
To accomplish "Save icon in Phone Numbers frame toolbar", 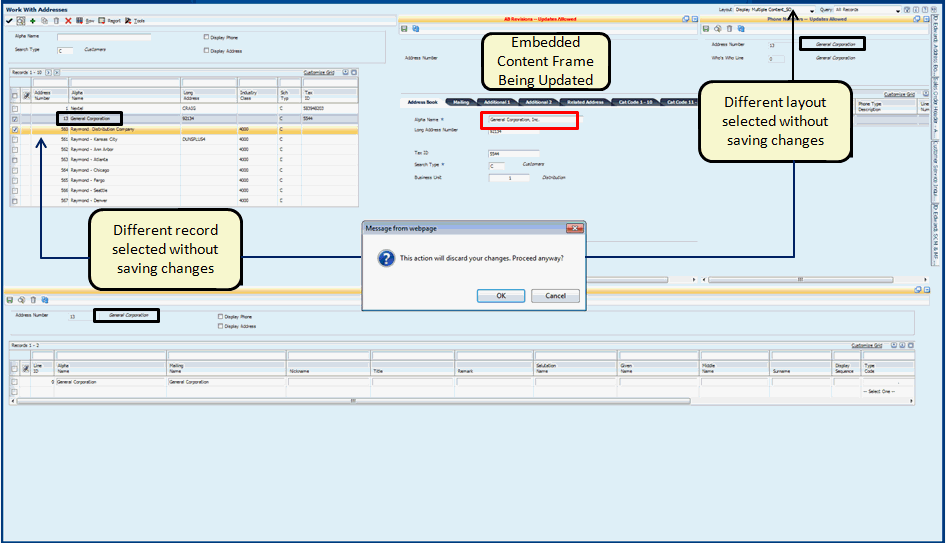I will (706, 28).
